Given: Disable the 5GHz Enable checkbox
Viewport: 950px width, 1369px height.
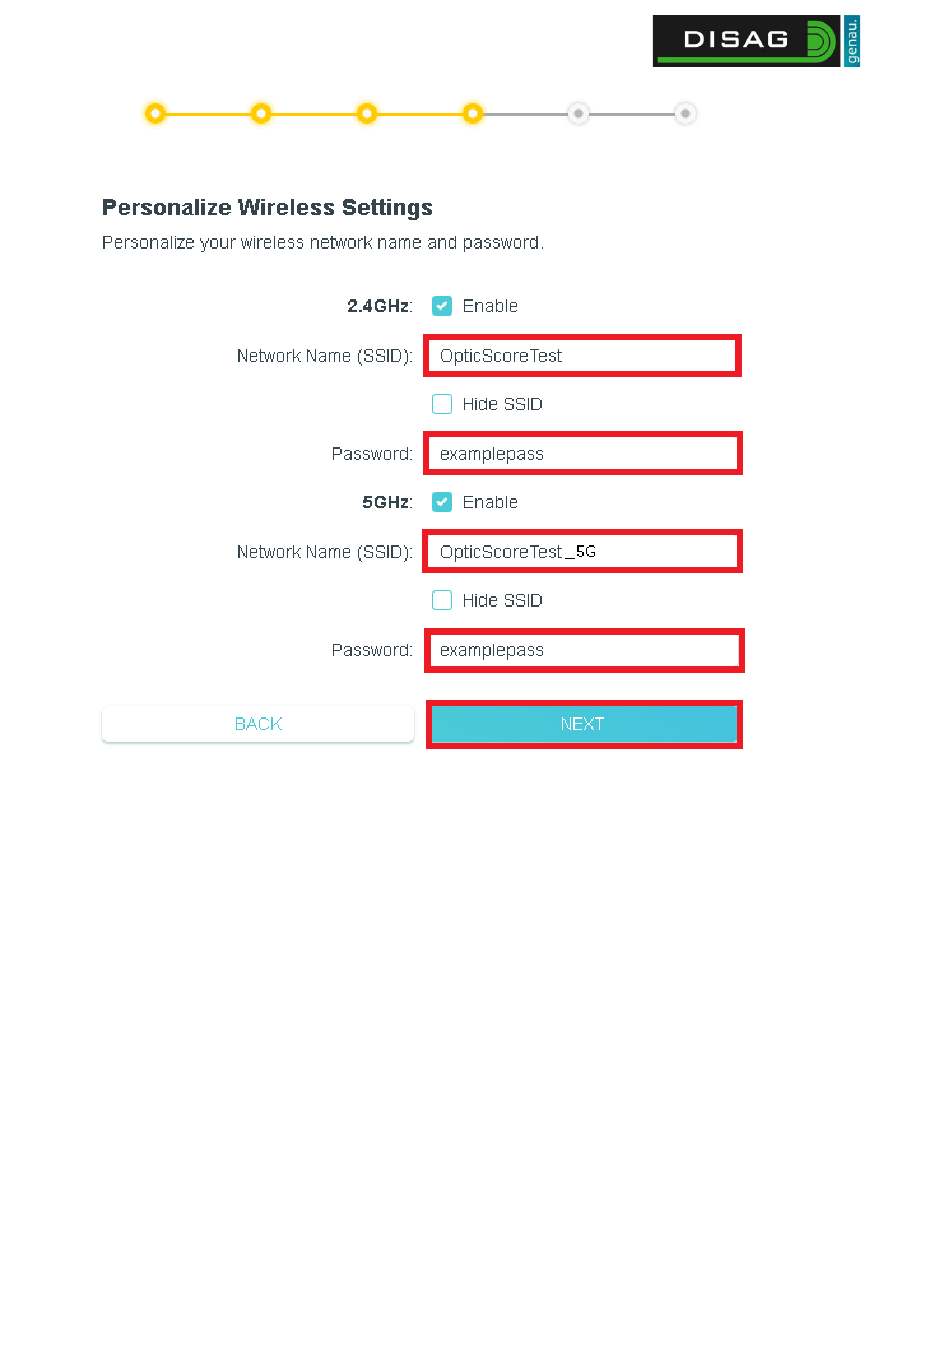Looking at the screenshot, I should click(x=442, y=502).
